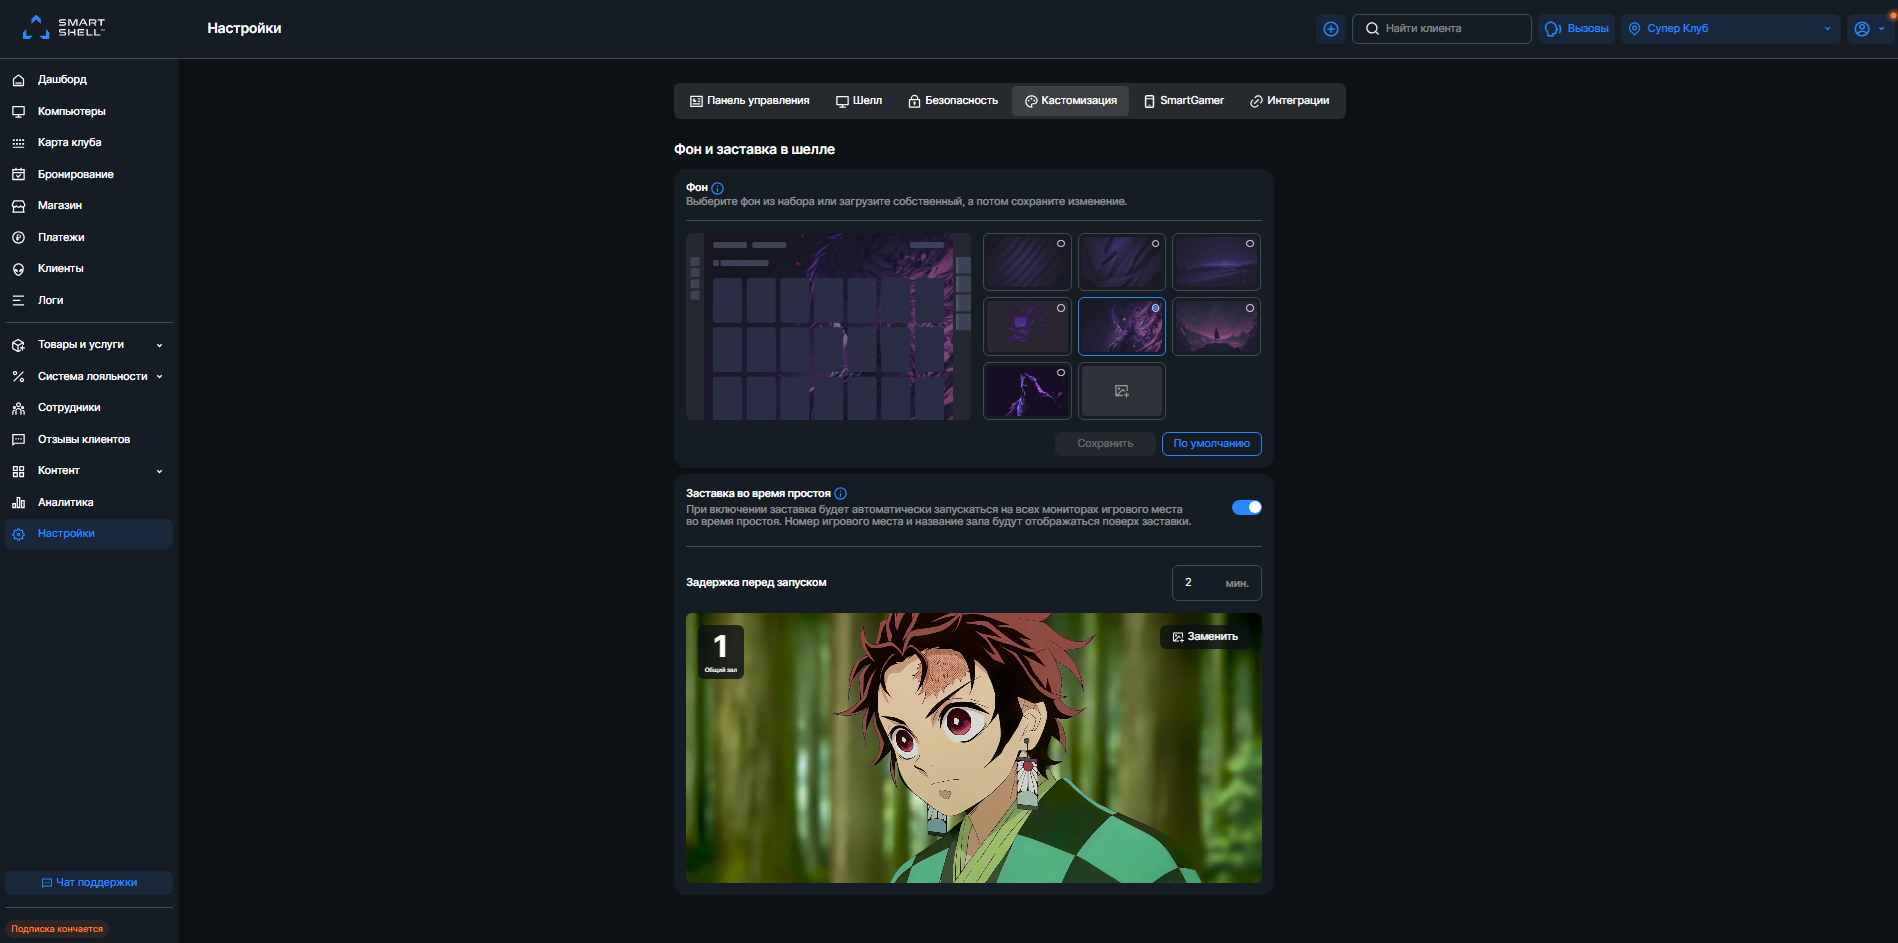Screen dimensions: 1898x943
Task: Click the shell background preview image
Action: point(828,327)
